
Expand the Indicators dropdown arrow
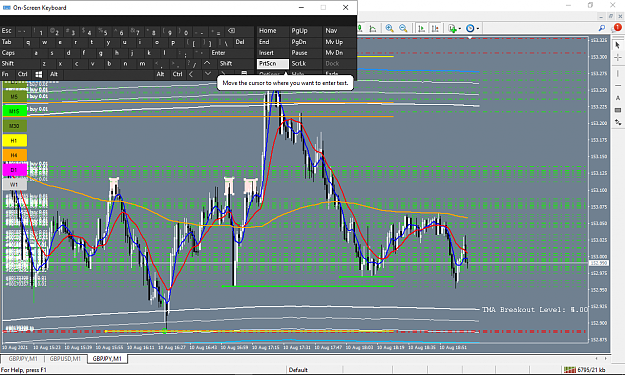point(460,29)
